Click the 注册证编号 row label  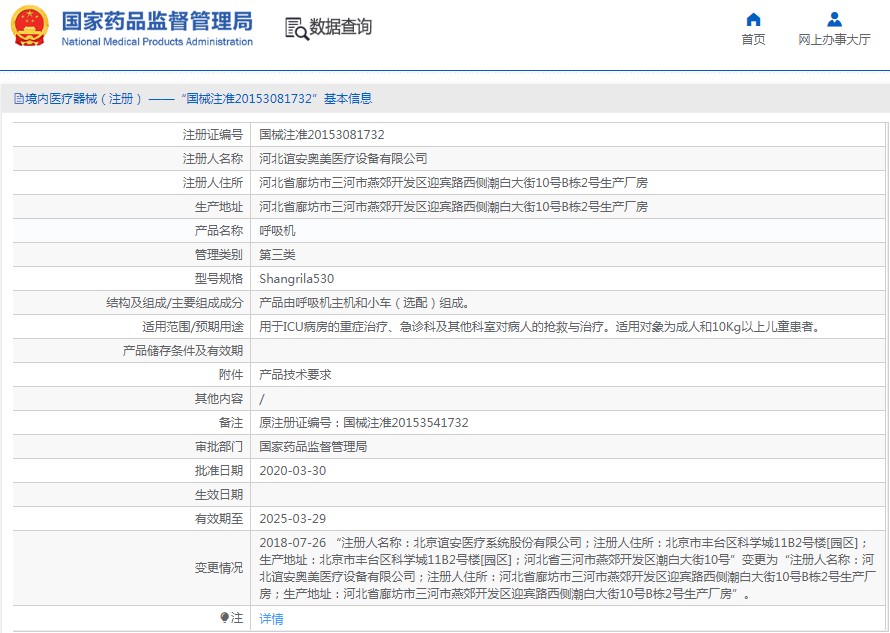click(x=213, y=135)
